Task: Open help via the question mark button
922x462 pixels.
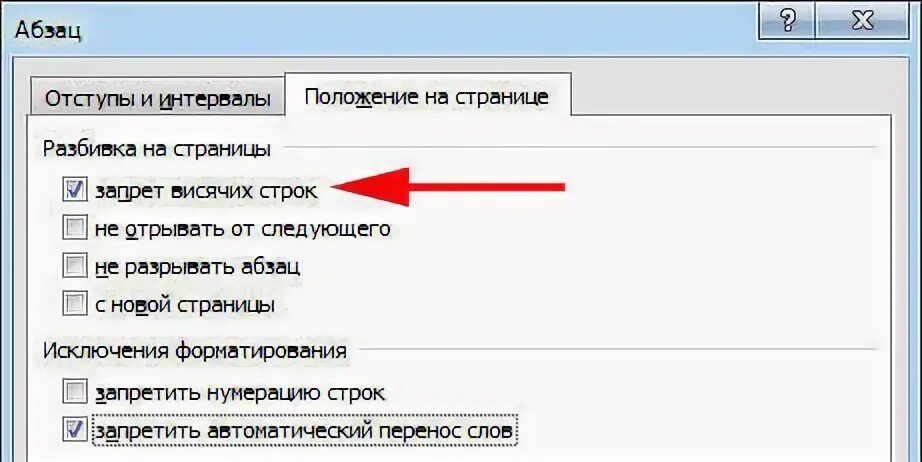Action: (788, 21)
